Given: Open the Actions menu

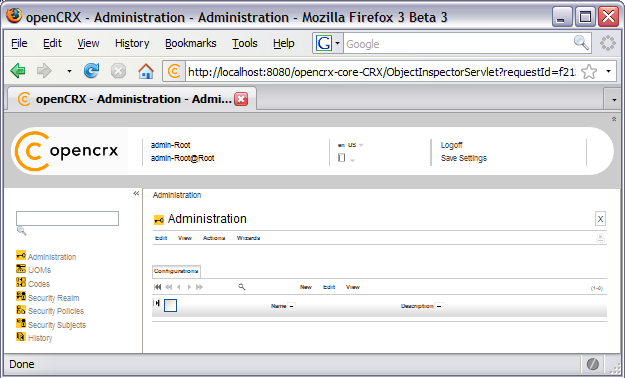Looking at the screenshot, I should [x=214, y=238].
